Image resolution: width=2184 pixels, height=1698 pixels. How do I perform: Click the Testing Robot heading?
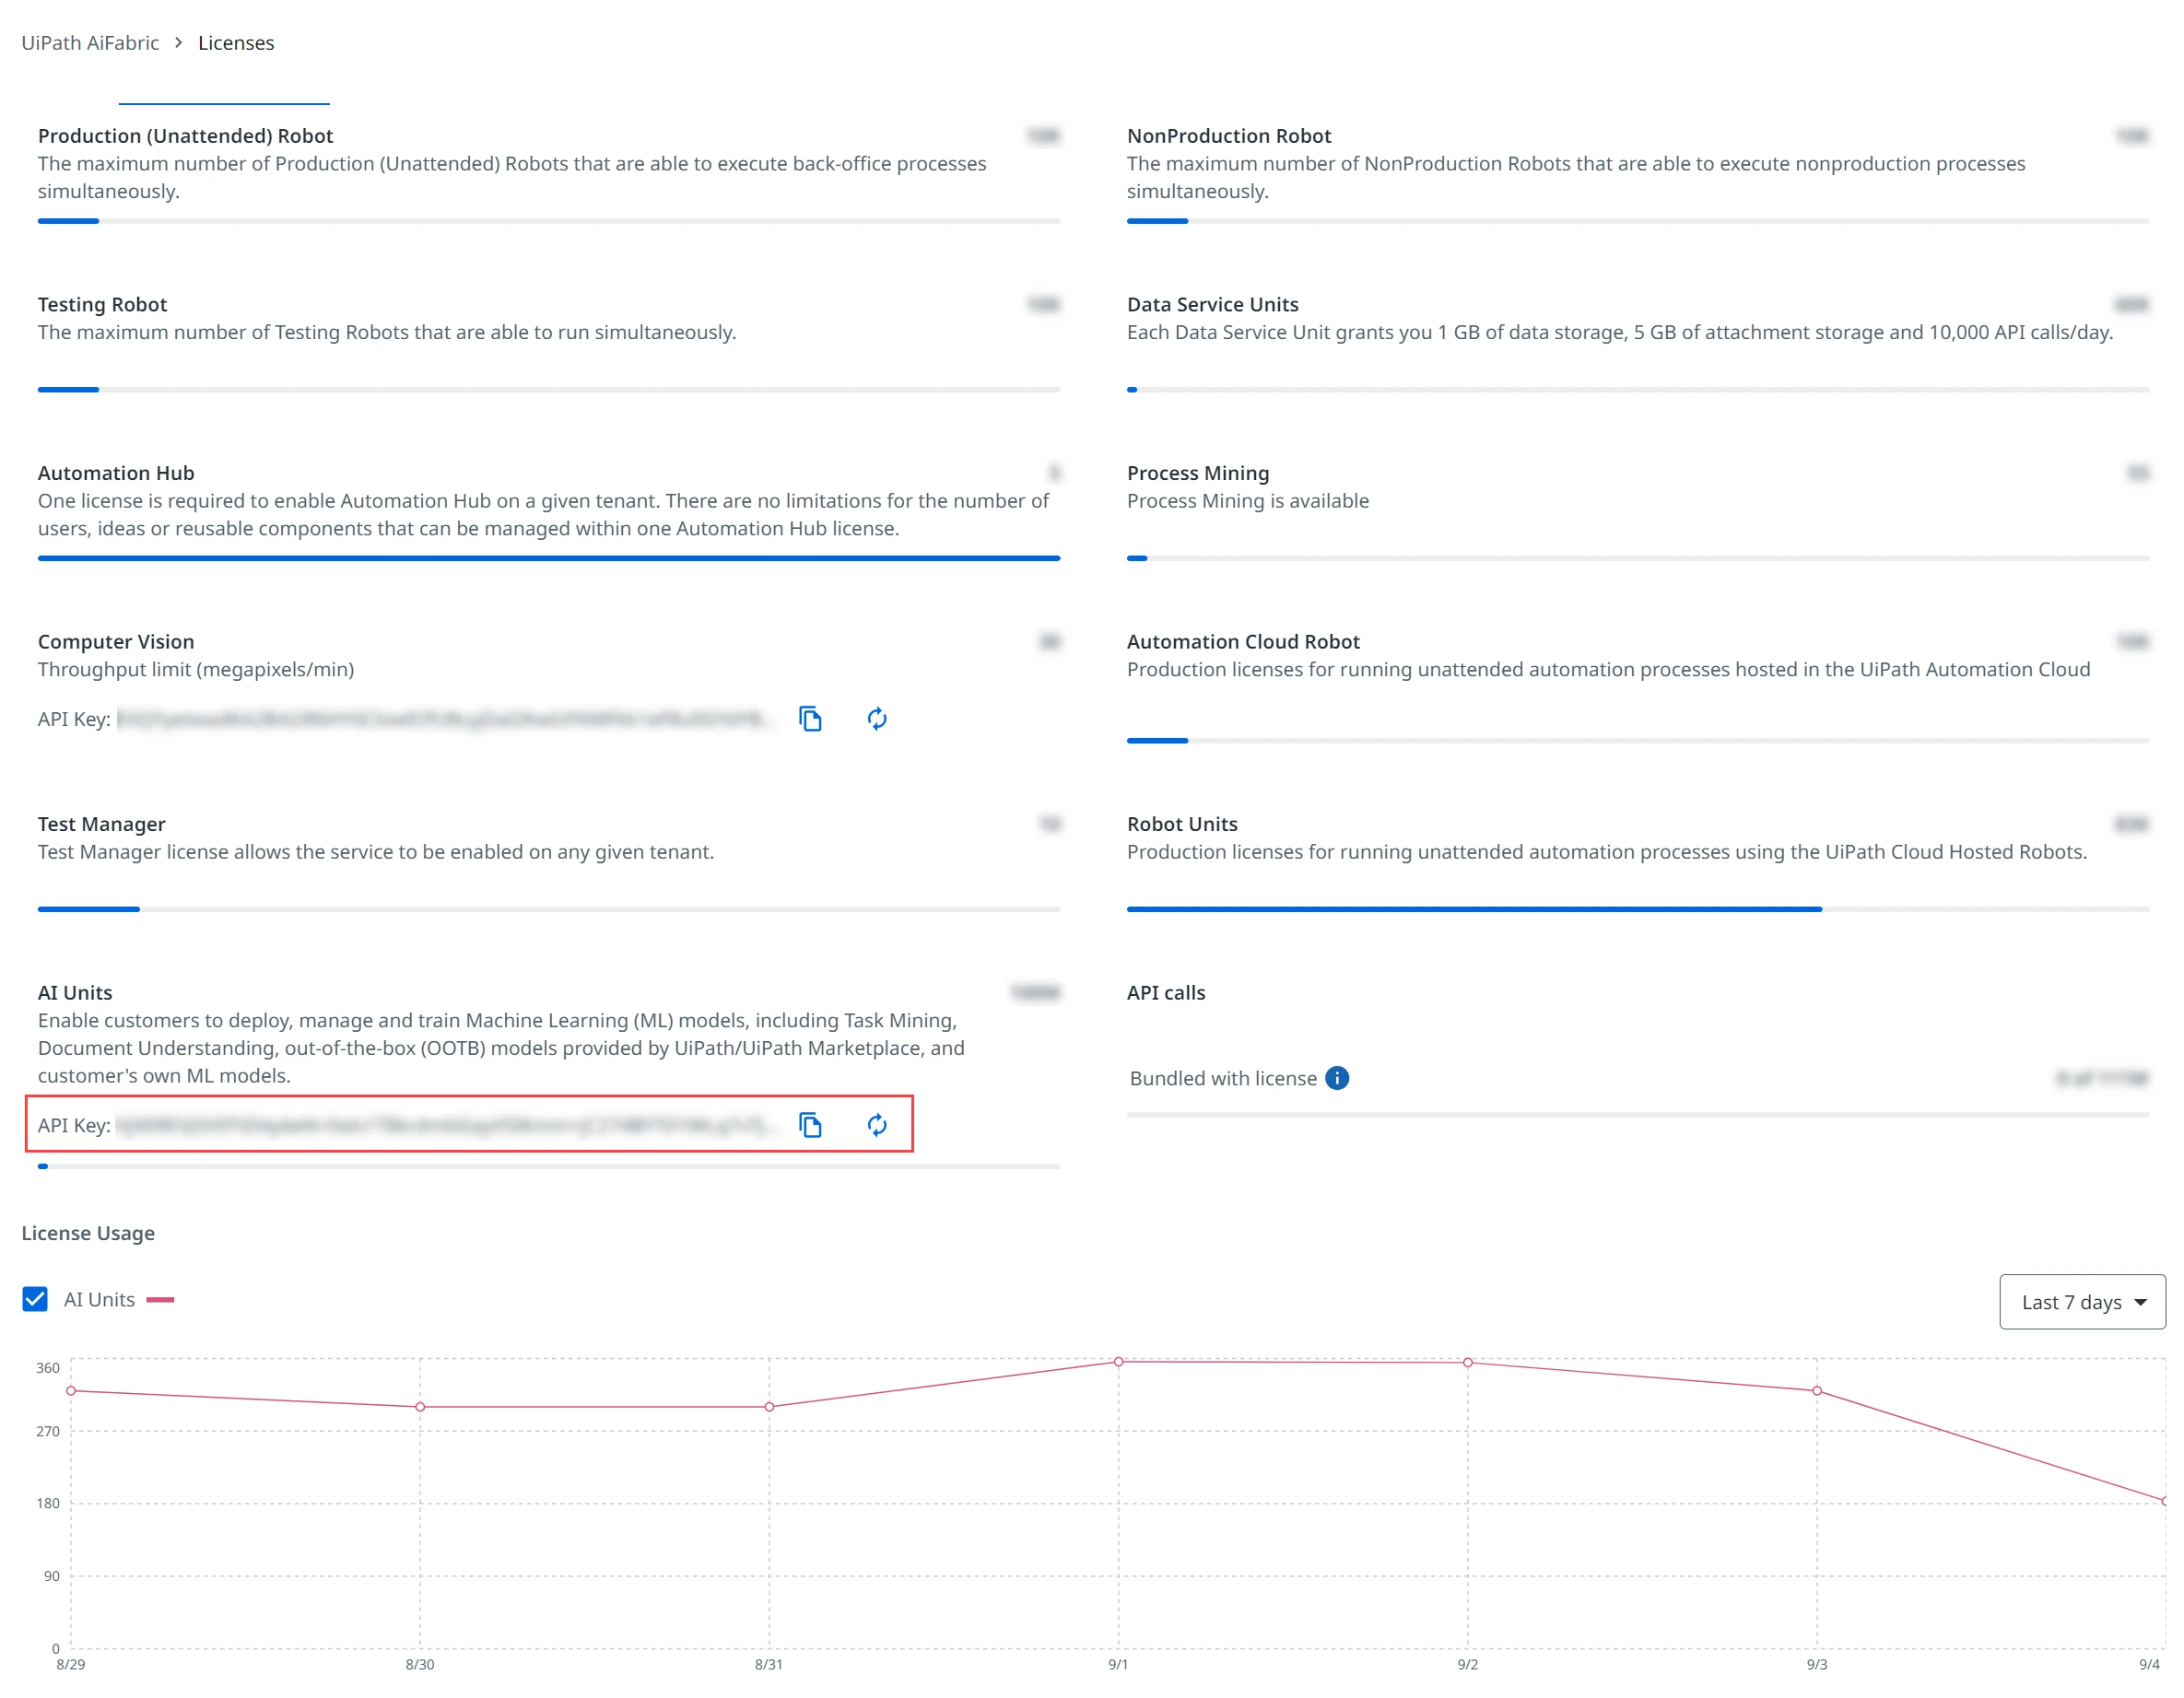point(102,304)
